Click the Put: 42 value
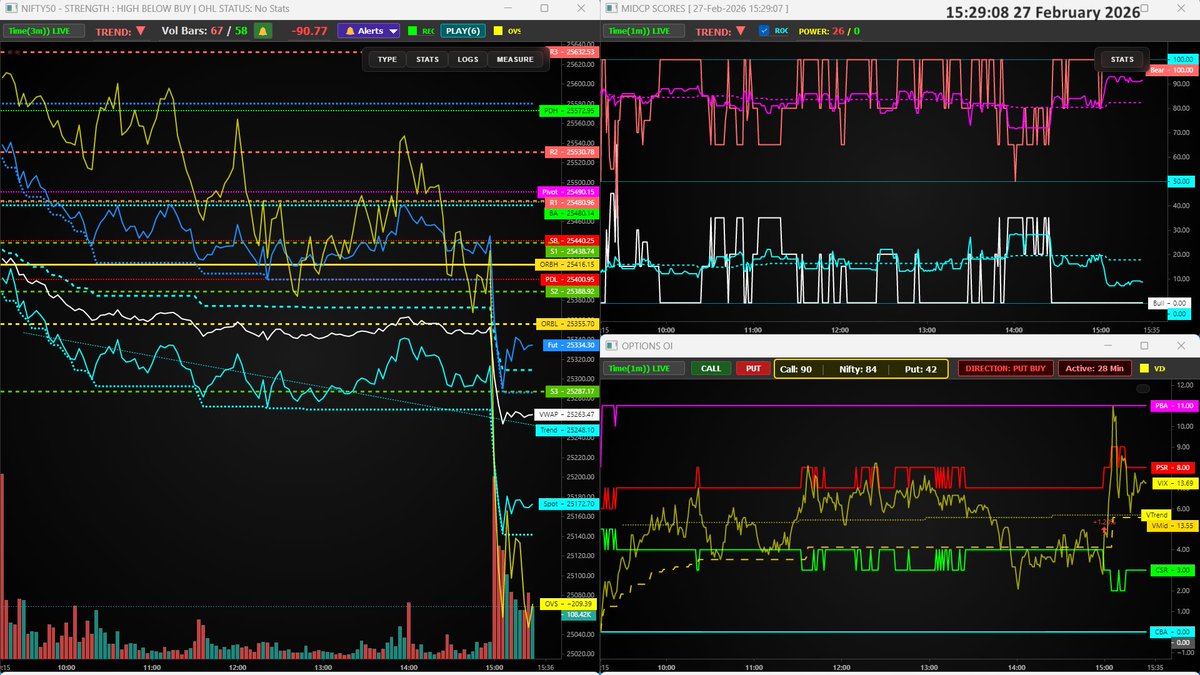 [919, 369]
